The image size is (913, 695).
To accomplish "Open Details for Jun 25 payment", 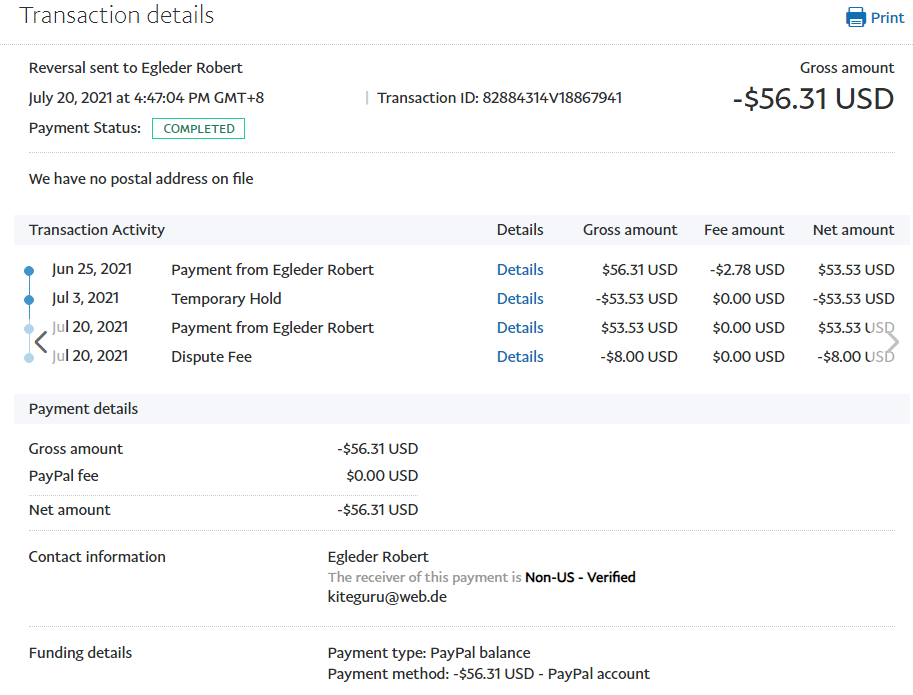I will pos(520,270).
